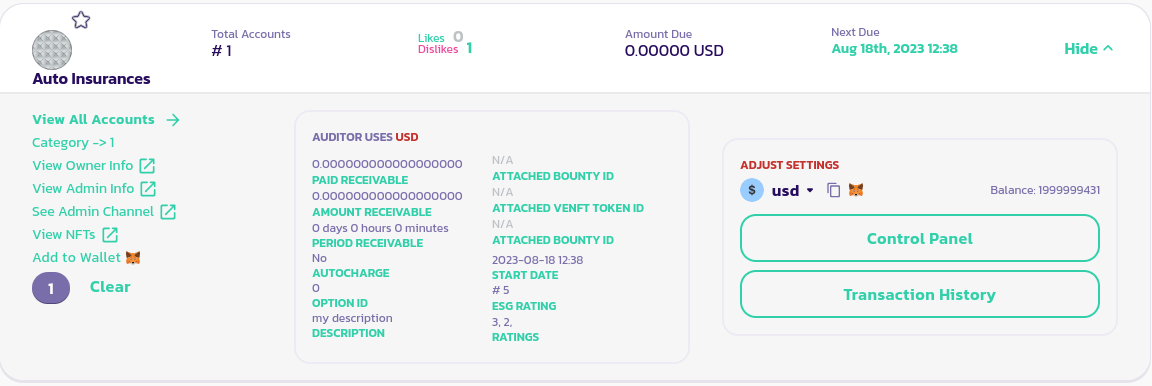Click the blue dollar currency icon
The height and width of the screenshot is (386, 1152).
pos(752,190)
